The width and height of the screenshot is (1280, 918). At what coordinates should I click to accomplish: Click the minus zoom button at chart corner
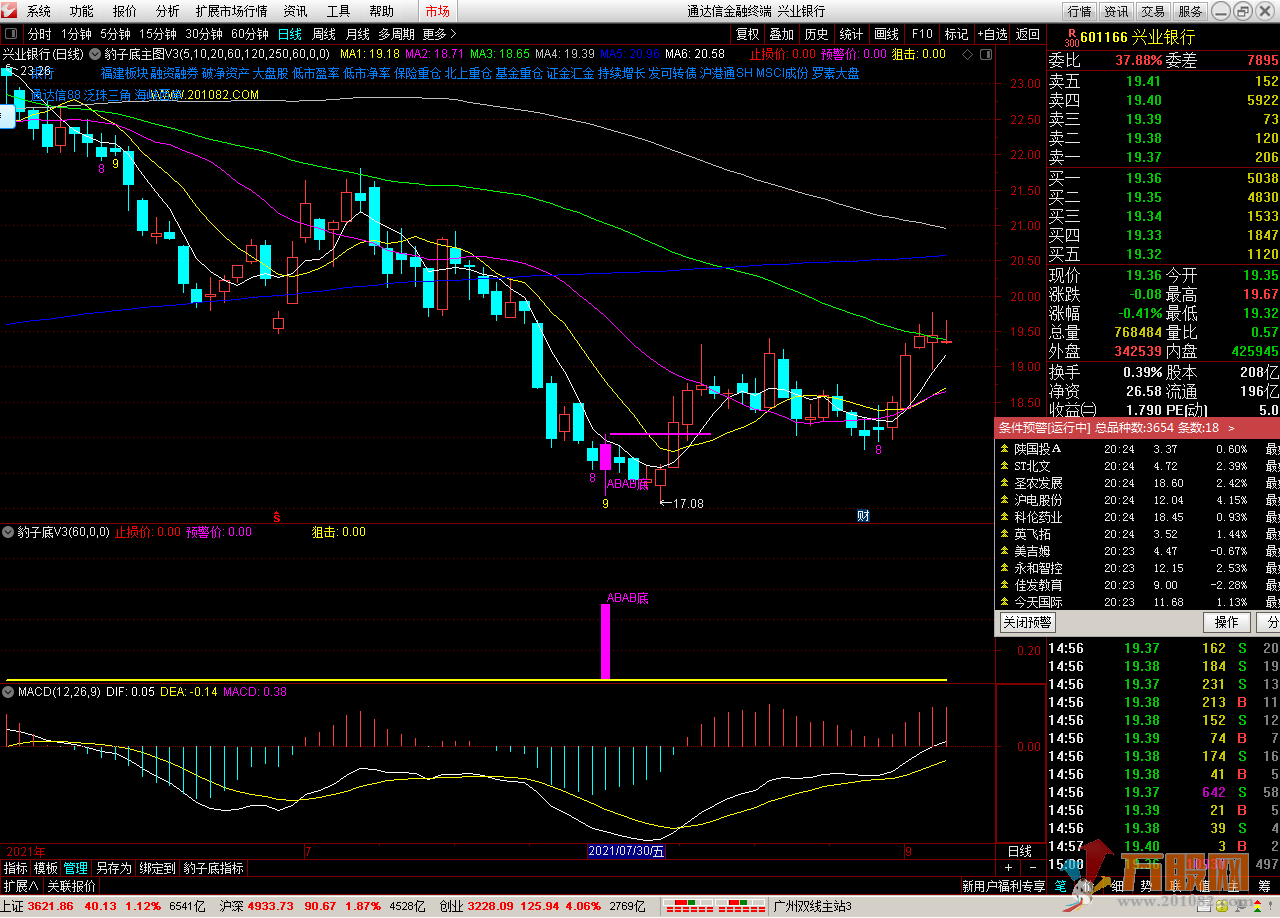[1035, 868]
